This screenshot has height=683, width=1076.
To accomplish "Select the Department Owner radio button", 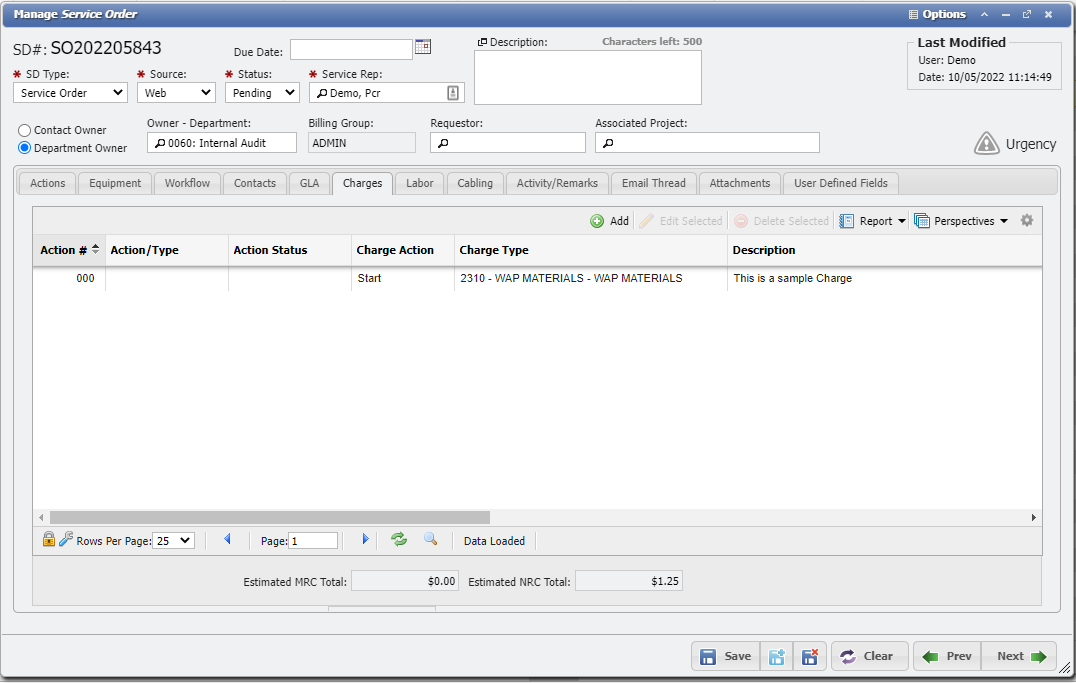I will pyautogui.click(x=24, y=146).
